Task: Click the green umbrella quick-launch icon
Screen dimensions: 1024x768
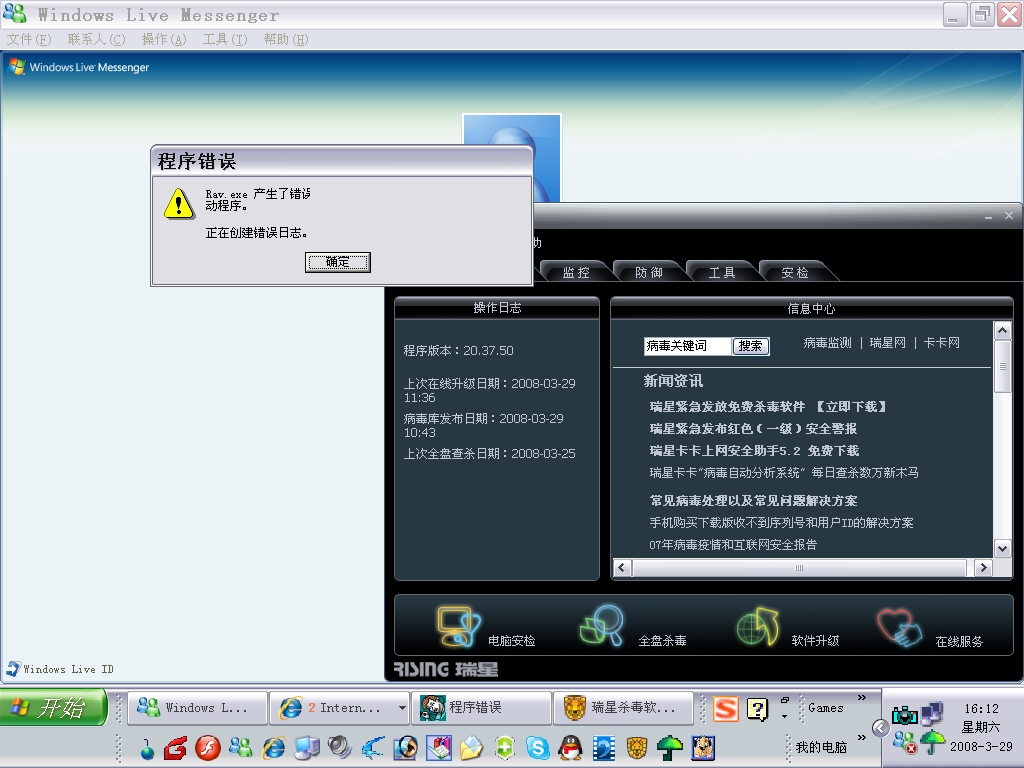Action: [669, 748]
